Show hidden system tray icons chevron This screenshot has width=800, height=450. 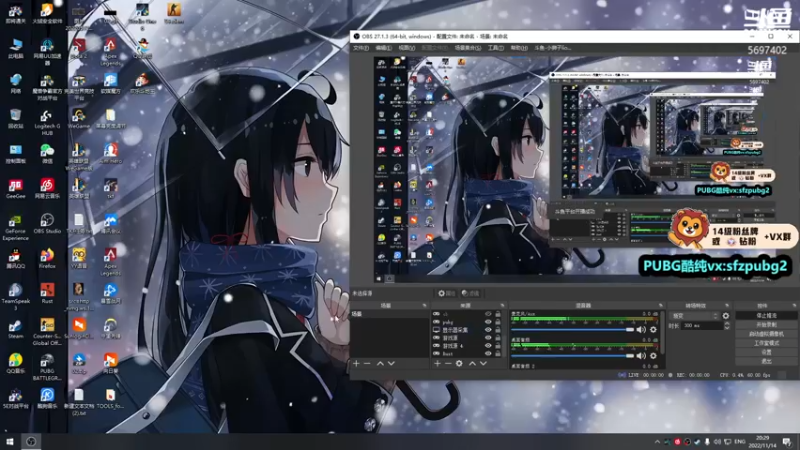(x=657, y=442)
